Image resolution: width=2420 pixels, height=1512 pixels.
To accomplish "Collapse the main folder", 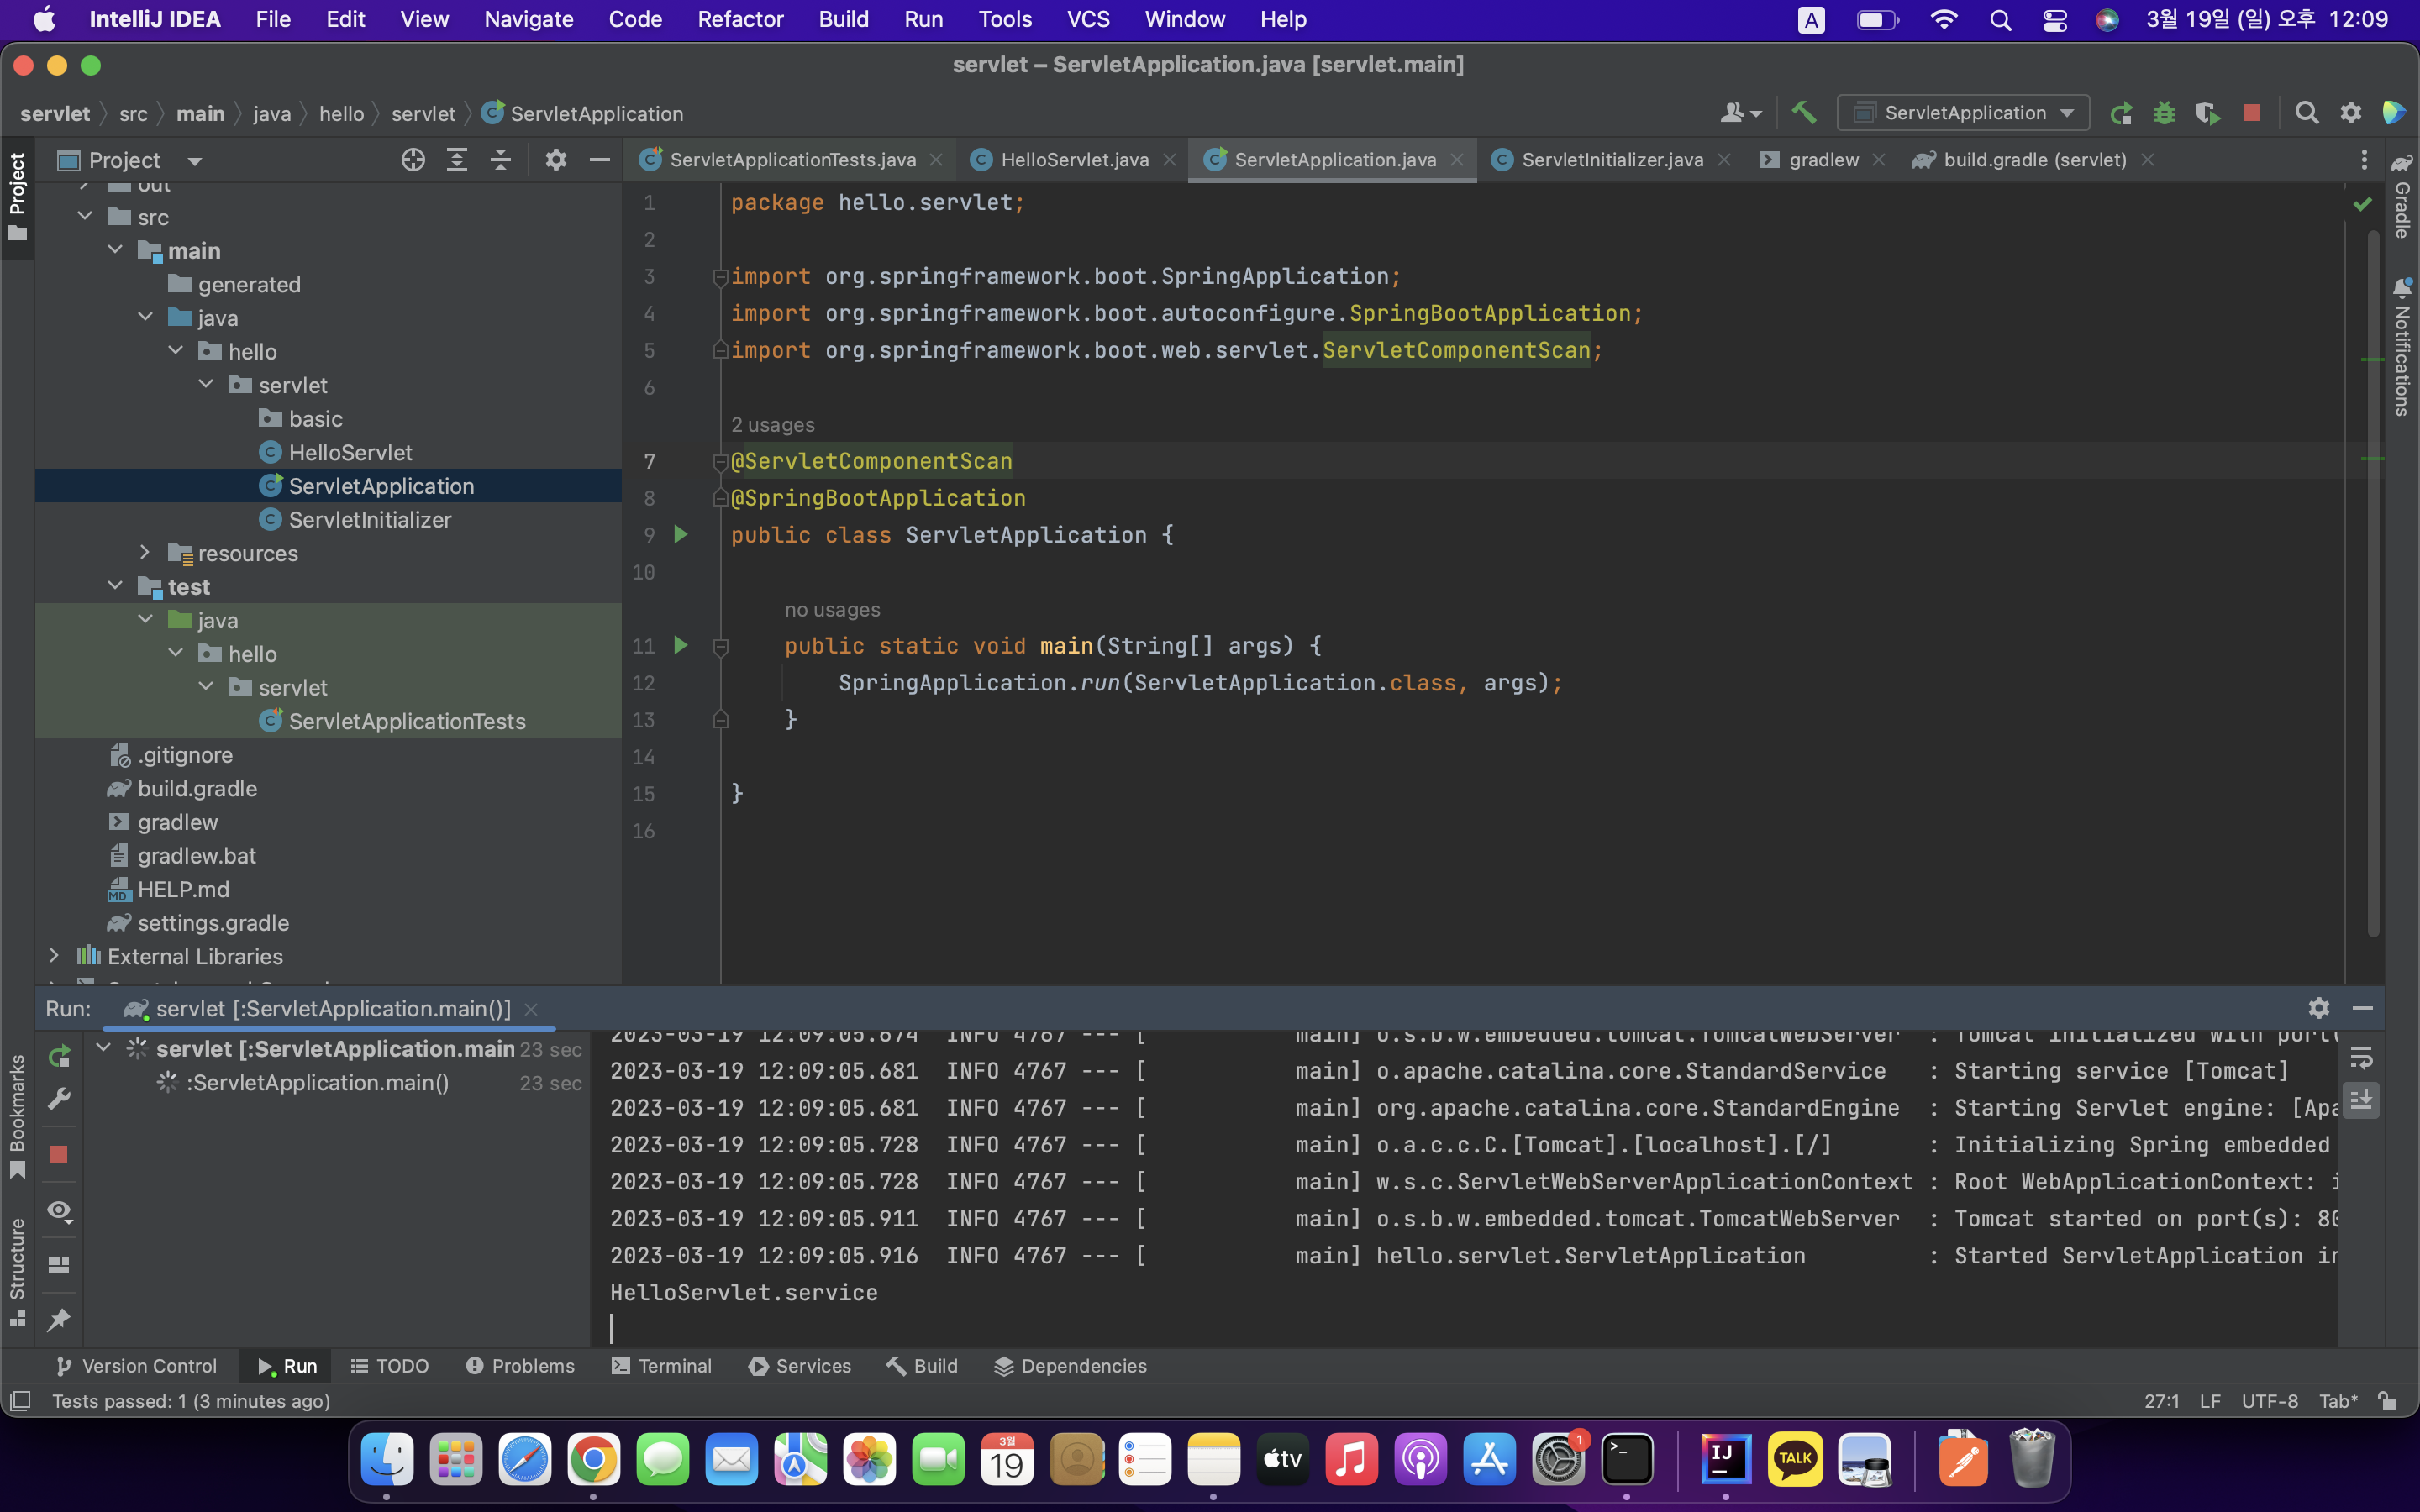I will pos(115,250).
